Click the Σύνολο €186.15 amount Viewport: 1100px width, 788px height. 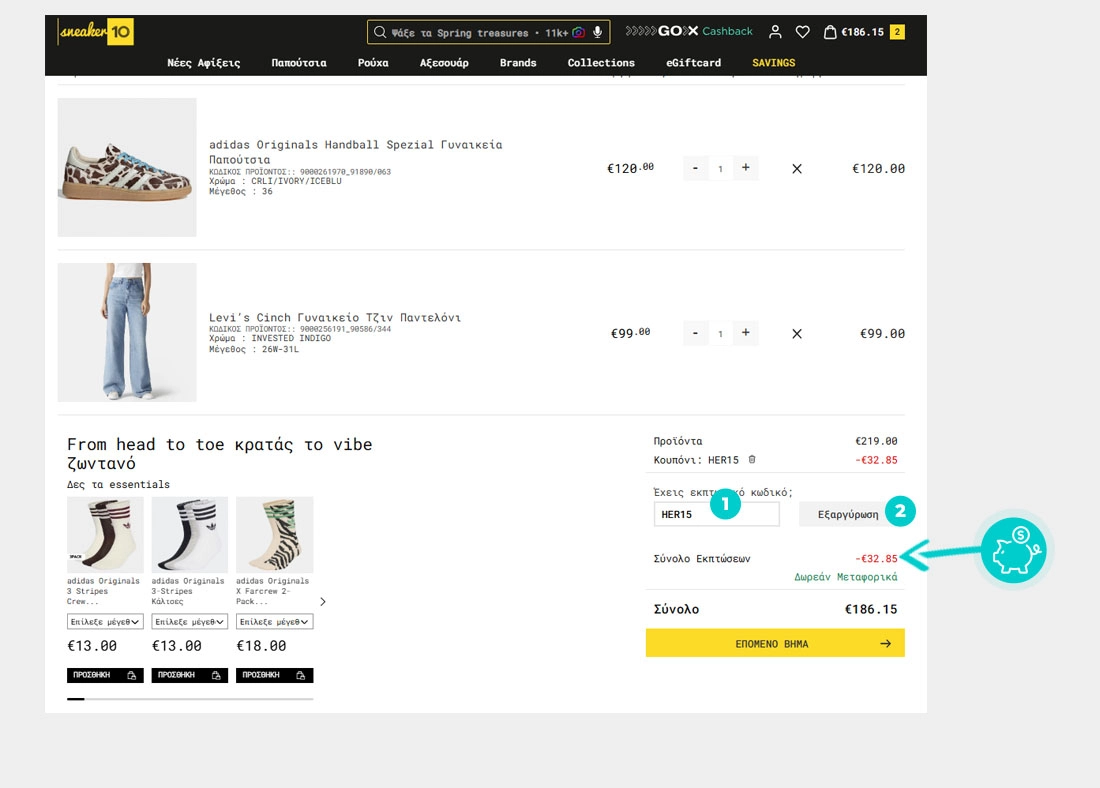pyautogui.click(x=871, y=609)
